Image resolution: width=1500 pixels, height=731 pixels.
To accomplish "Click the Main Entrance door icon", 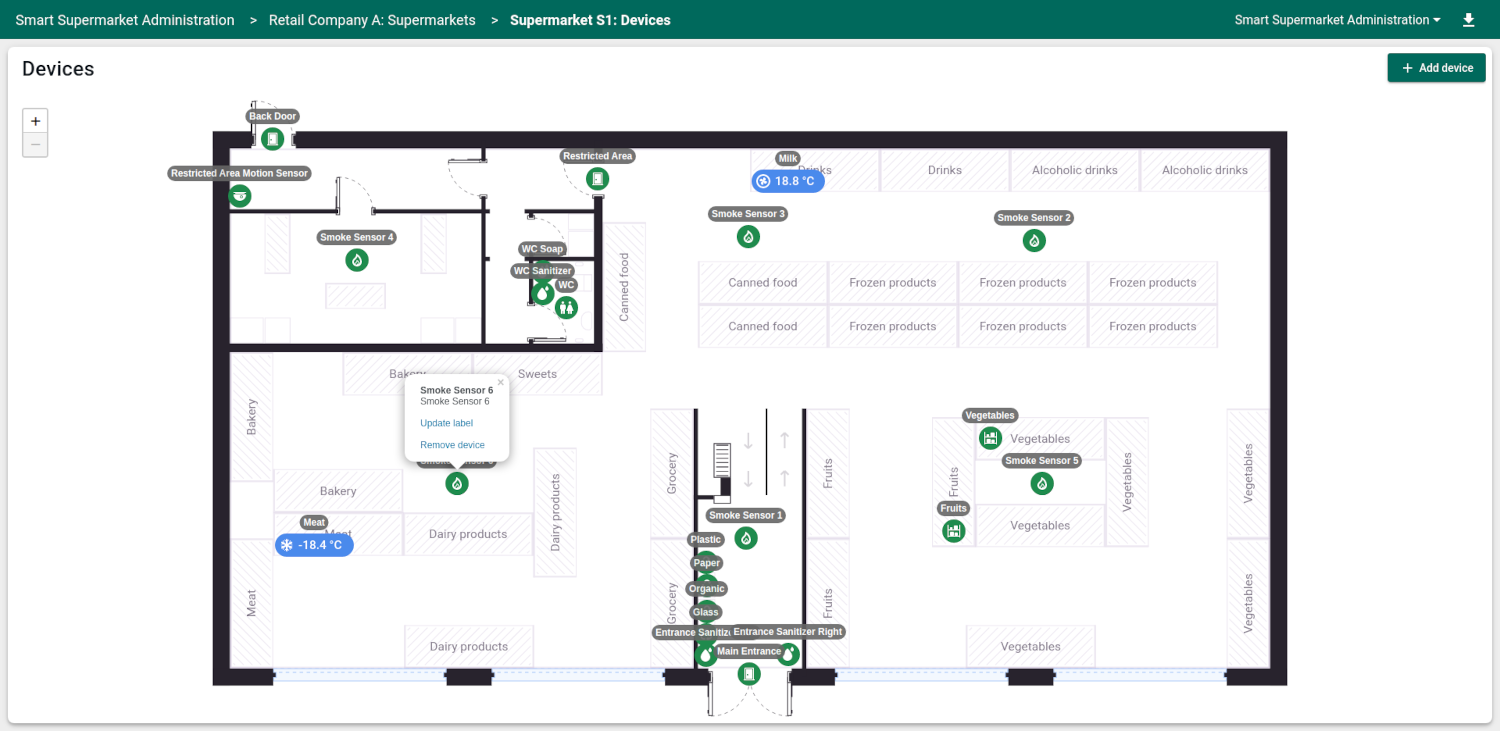I will pyautogui.click(x=749, y=674).
